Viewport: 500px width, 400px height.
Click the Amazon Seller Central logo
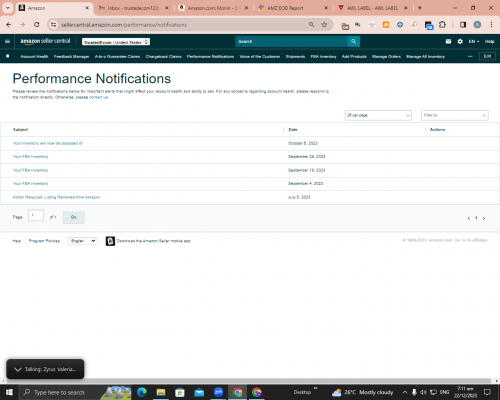click(45, 41)
